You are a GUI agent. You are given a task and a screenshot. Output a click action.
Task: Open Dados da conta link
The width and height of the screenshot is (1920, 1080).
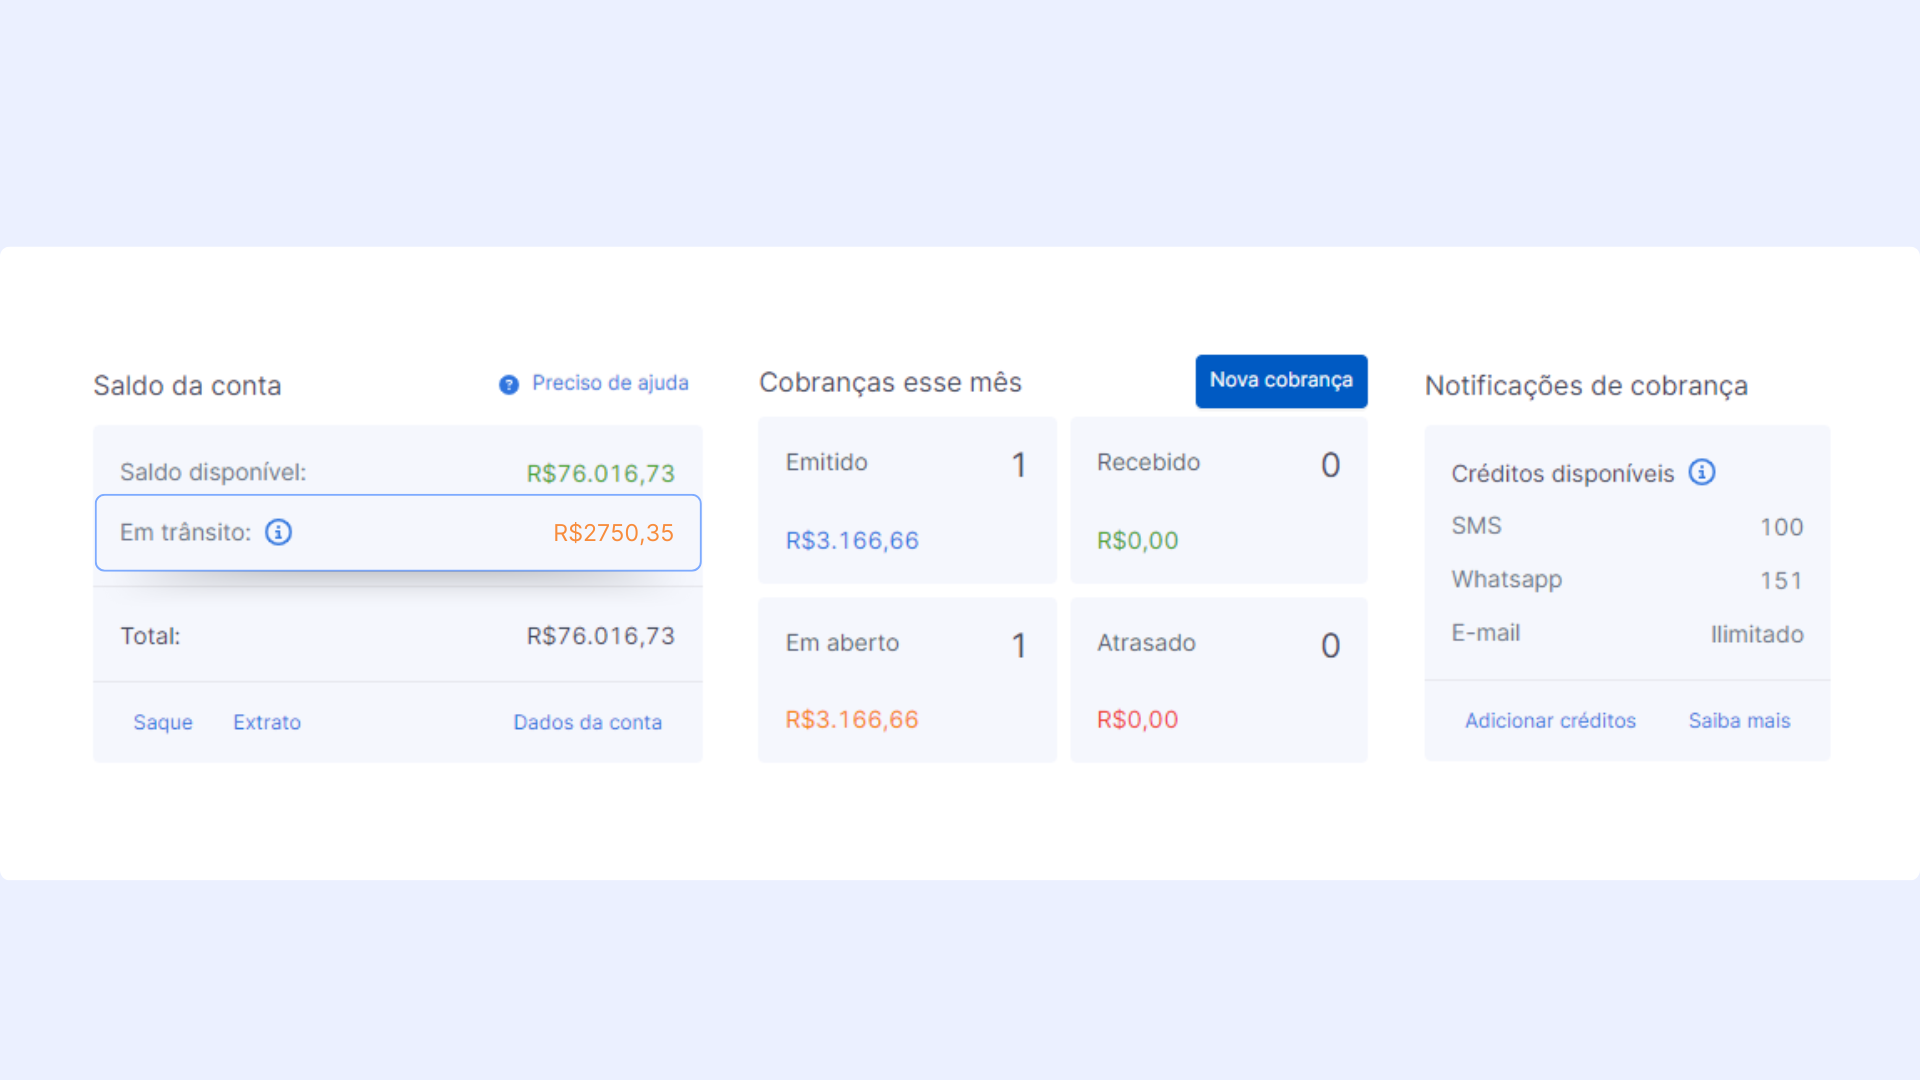587,722
